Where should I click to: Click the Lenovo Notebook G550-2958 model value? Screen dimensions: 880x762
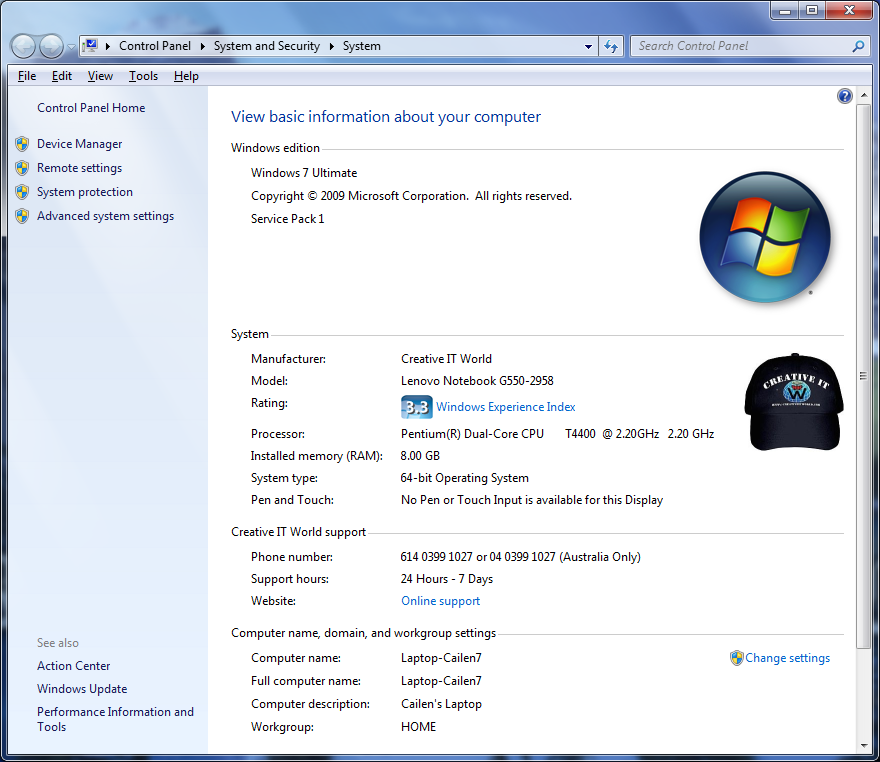click(477, 381)
